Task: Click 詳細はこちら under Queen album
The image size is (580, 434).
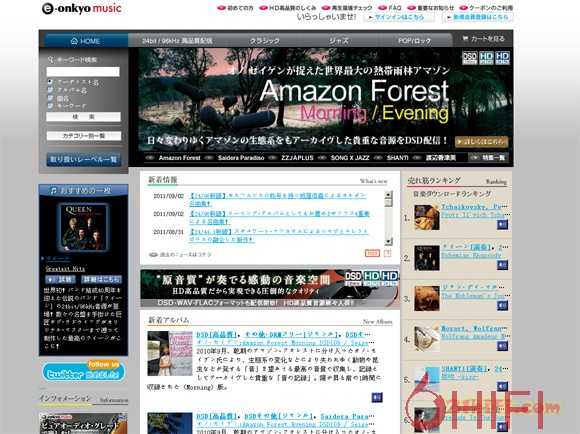Action: click(101, 279)
